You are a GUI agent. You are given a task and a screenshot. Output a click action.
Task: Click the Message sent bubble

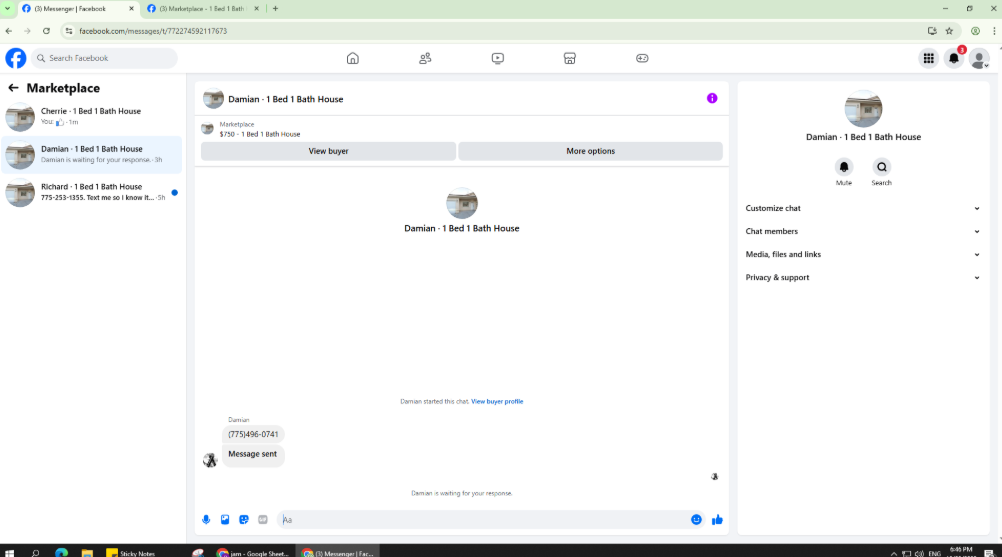point(252,454)
